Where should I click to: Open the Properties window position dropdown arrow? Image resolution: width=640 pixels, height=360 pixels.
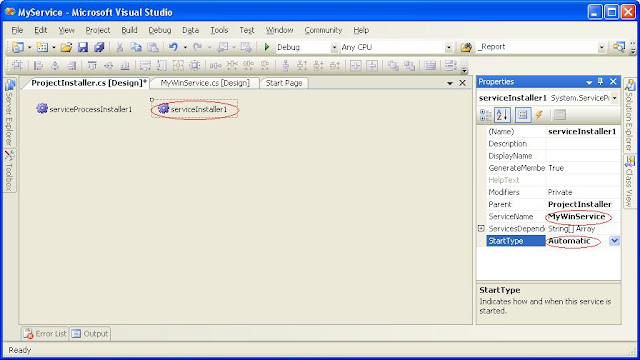point(589,82)
